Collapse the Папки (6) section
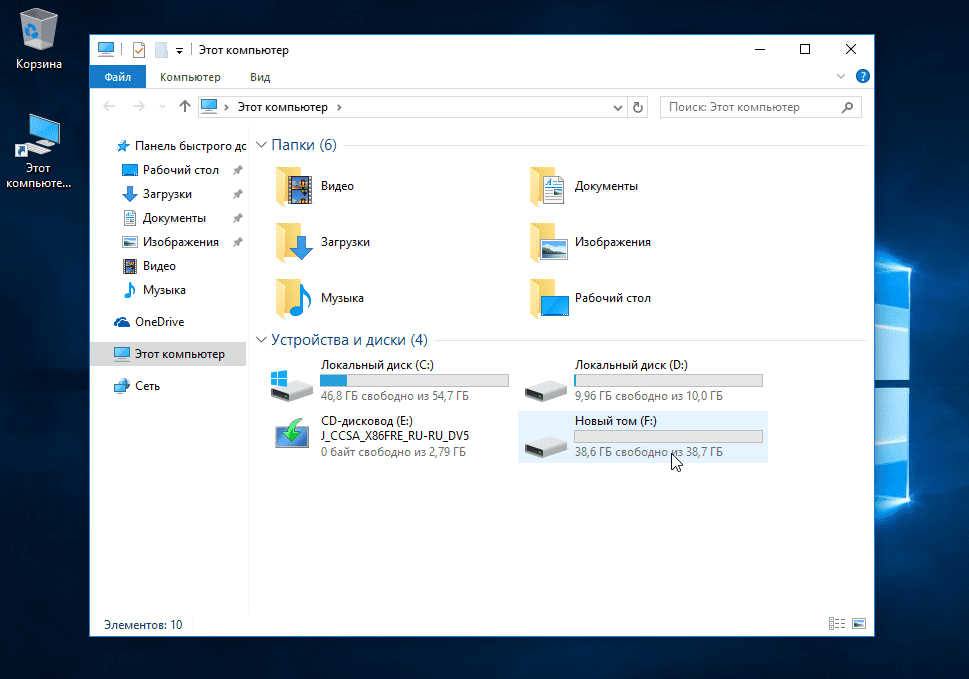 click(262, 145)
